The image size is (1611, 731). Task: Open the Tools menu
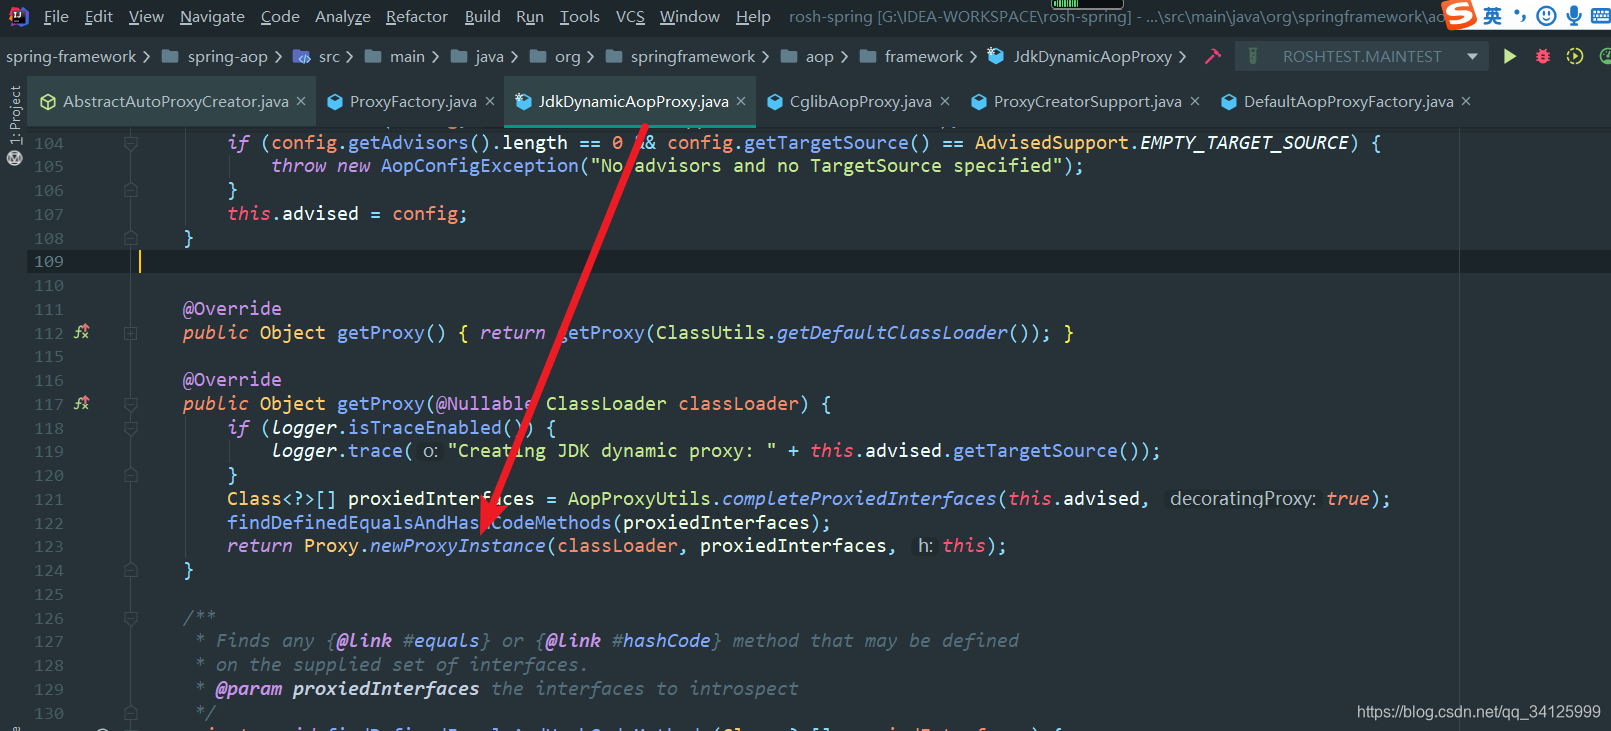coord(580,16)
